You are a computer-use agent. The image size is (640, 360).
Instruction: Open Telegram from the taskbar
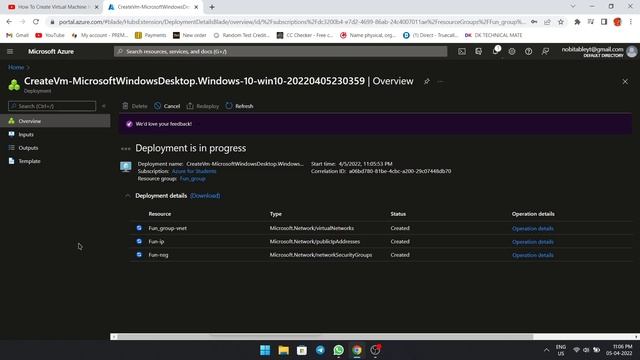click(x=320, y=350)
